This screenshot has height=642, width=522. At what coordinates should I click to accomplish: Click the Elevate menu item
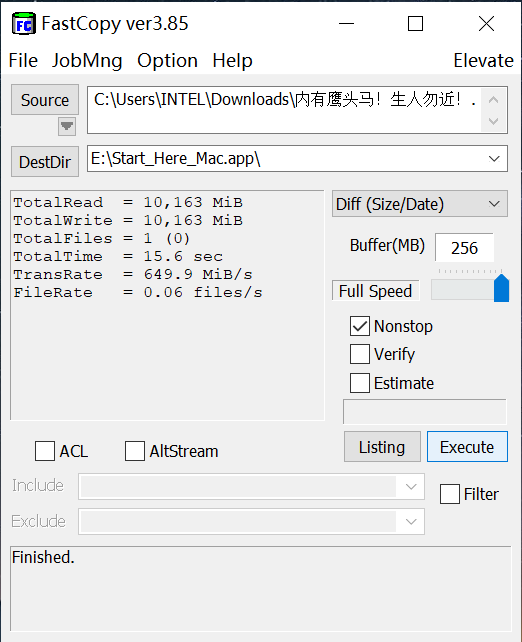(x=484, y=61)
